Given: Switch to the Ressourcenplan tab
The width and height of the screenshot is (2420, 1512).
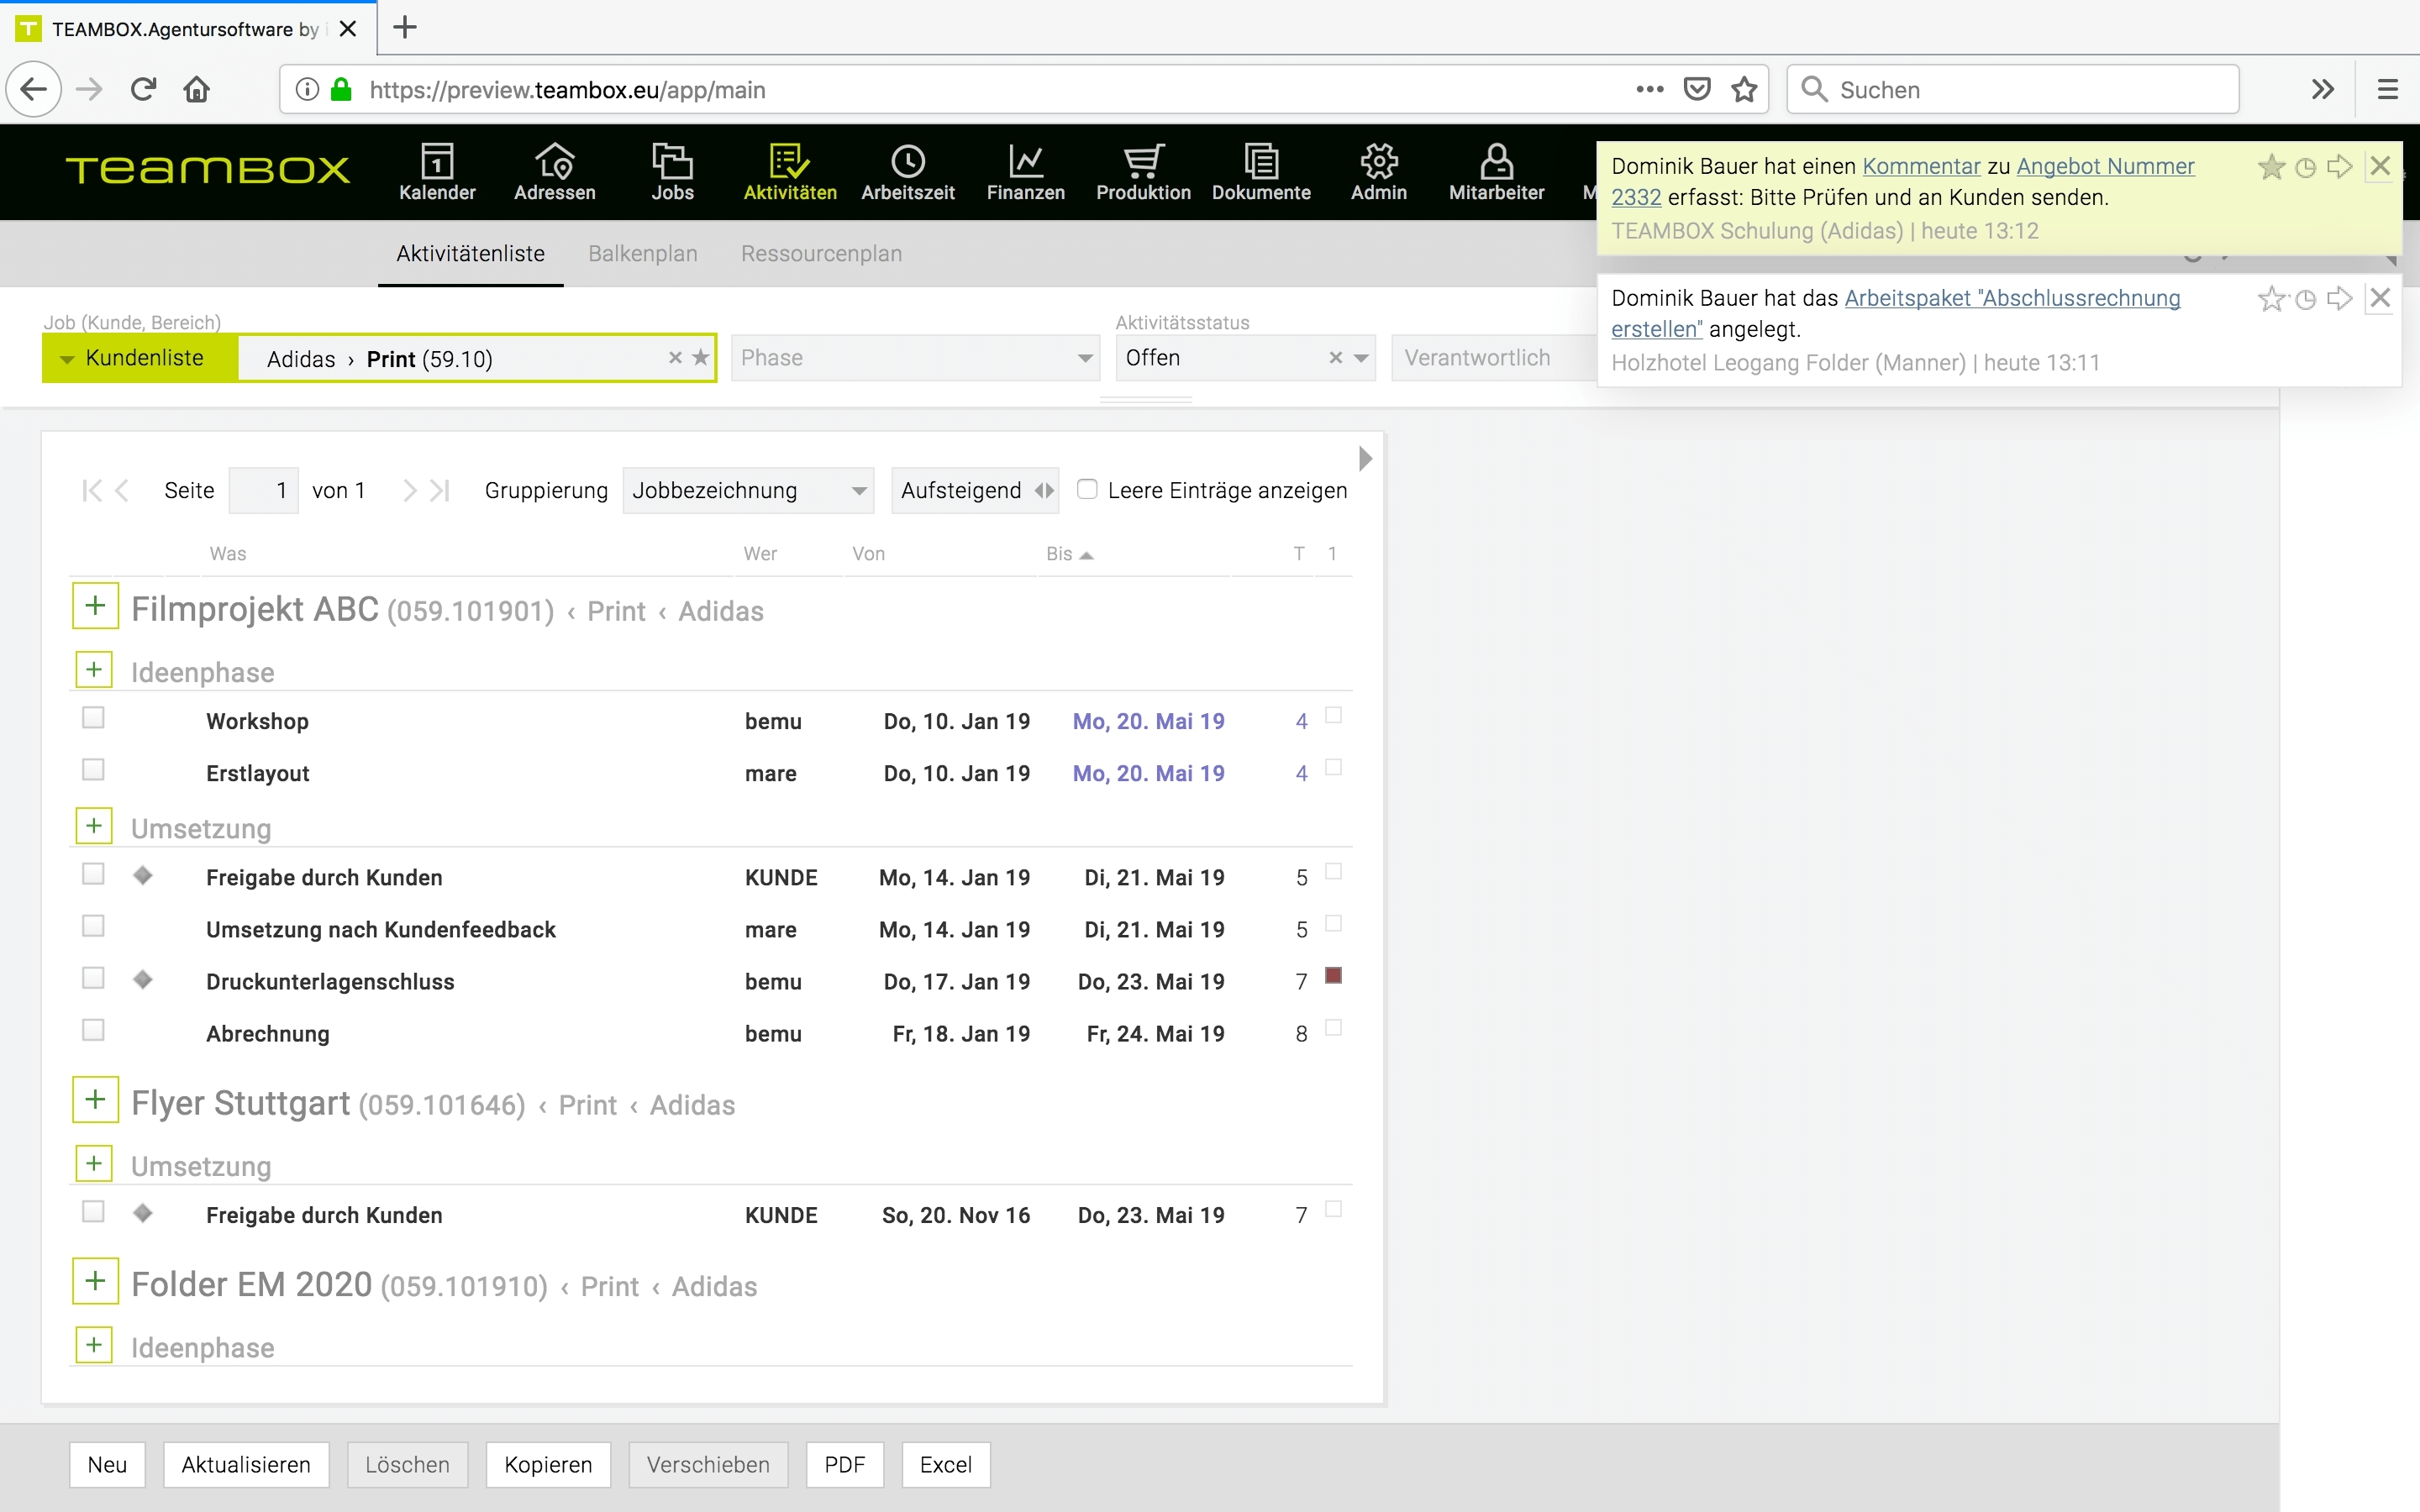Looking at the screenshot, I should coord(821,254).
